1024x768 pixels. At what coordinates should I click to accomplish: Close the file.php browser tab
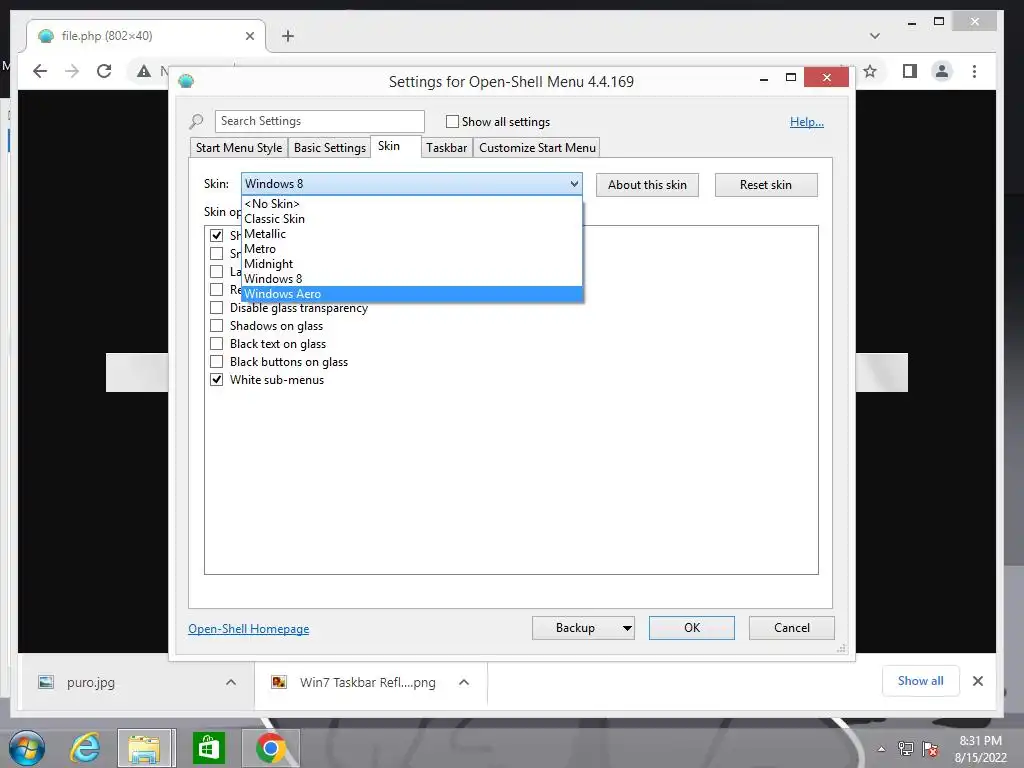(x=249, y=36)
